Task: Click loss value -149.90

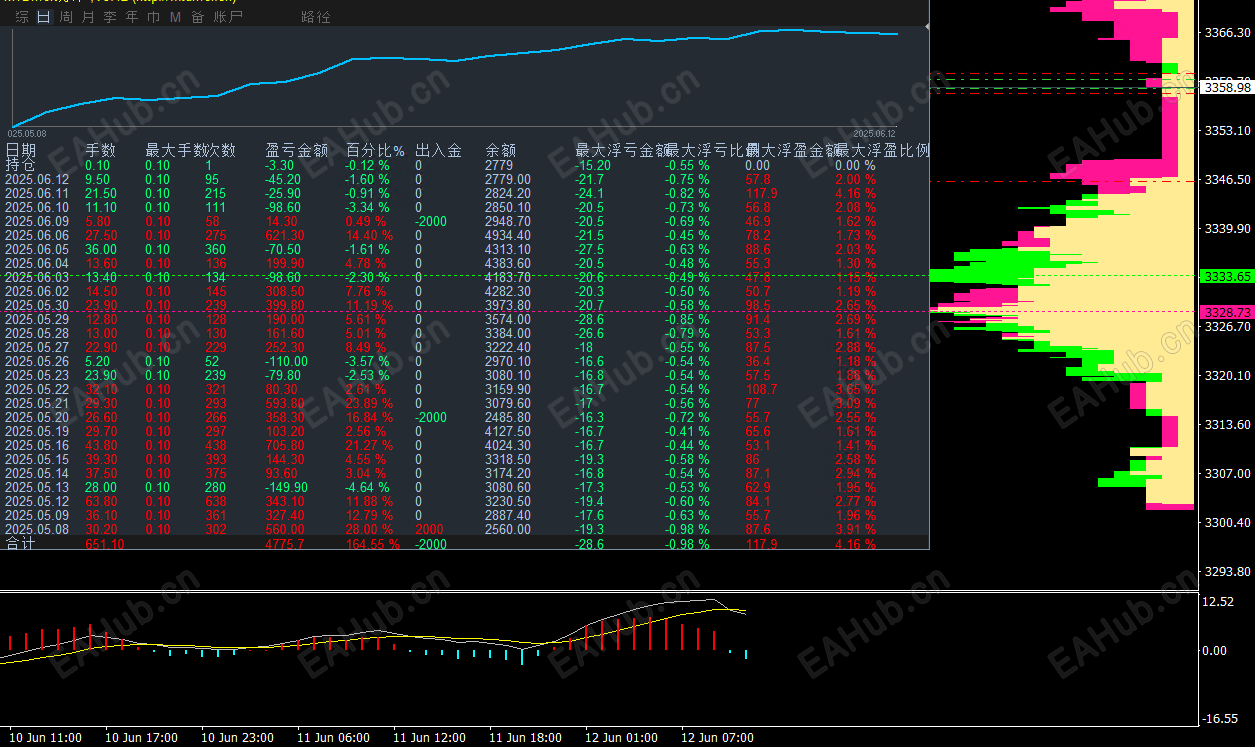Action: click(x=287, y=487)
